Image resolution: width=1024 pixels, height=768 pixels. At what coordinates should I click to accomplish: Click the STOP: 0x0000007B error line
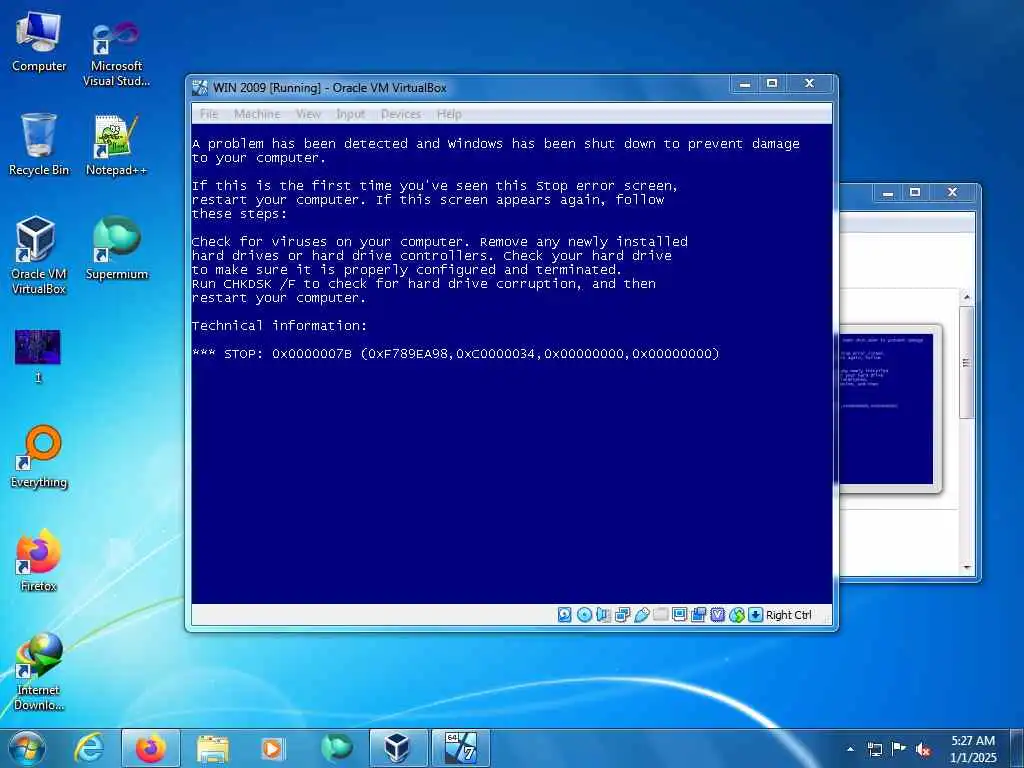tap(456, 354)
